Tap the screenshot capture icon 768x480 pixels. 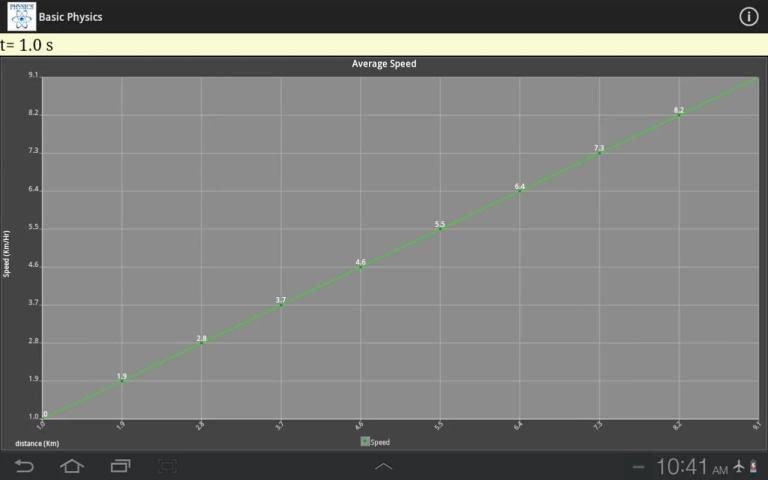(x=168, y=466)
